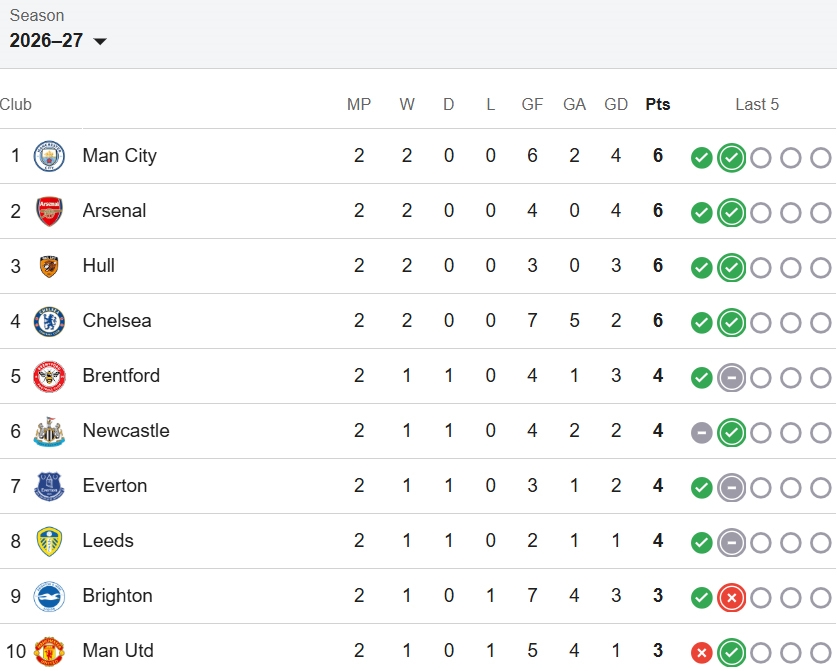
Task: Click the Chelsea club crest
Action: point(49,321)
